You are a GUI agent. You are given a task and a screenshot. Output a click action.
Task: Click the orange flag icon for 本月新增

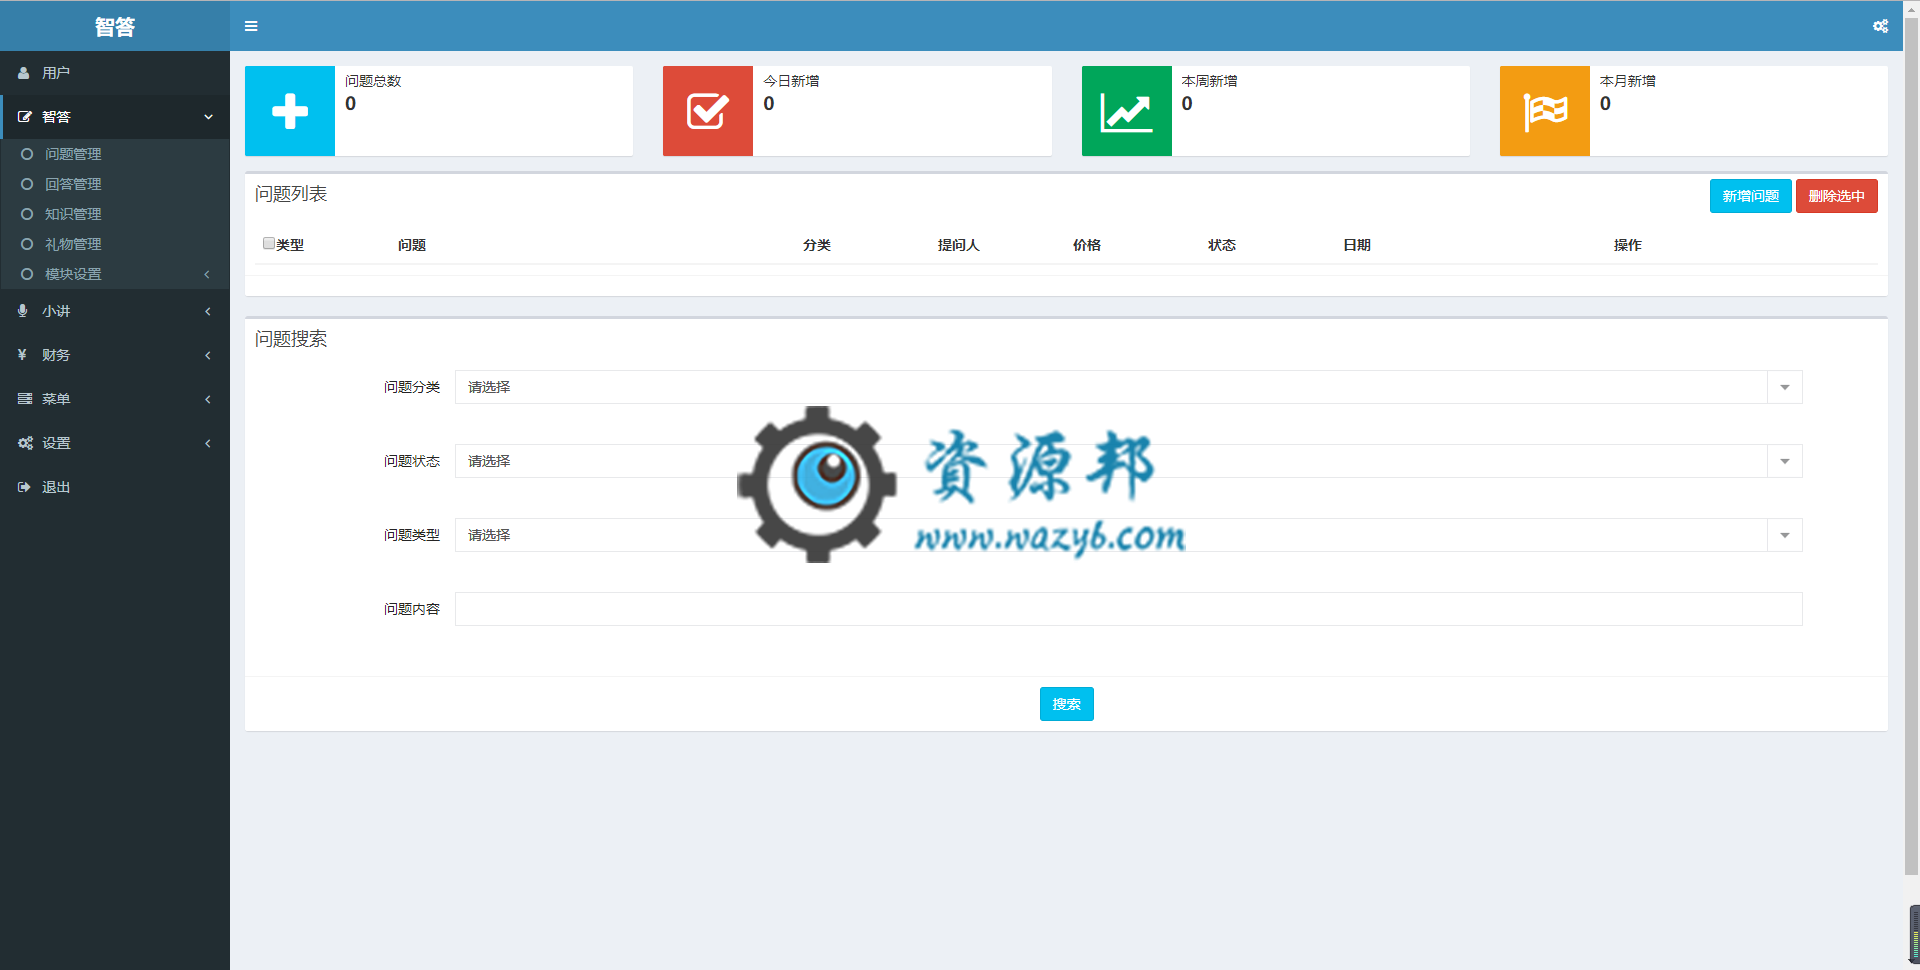1545,111
